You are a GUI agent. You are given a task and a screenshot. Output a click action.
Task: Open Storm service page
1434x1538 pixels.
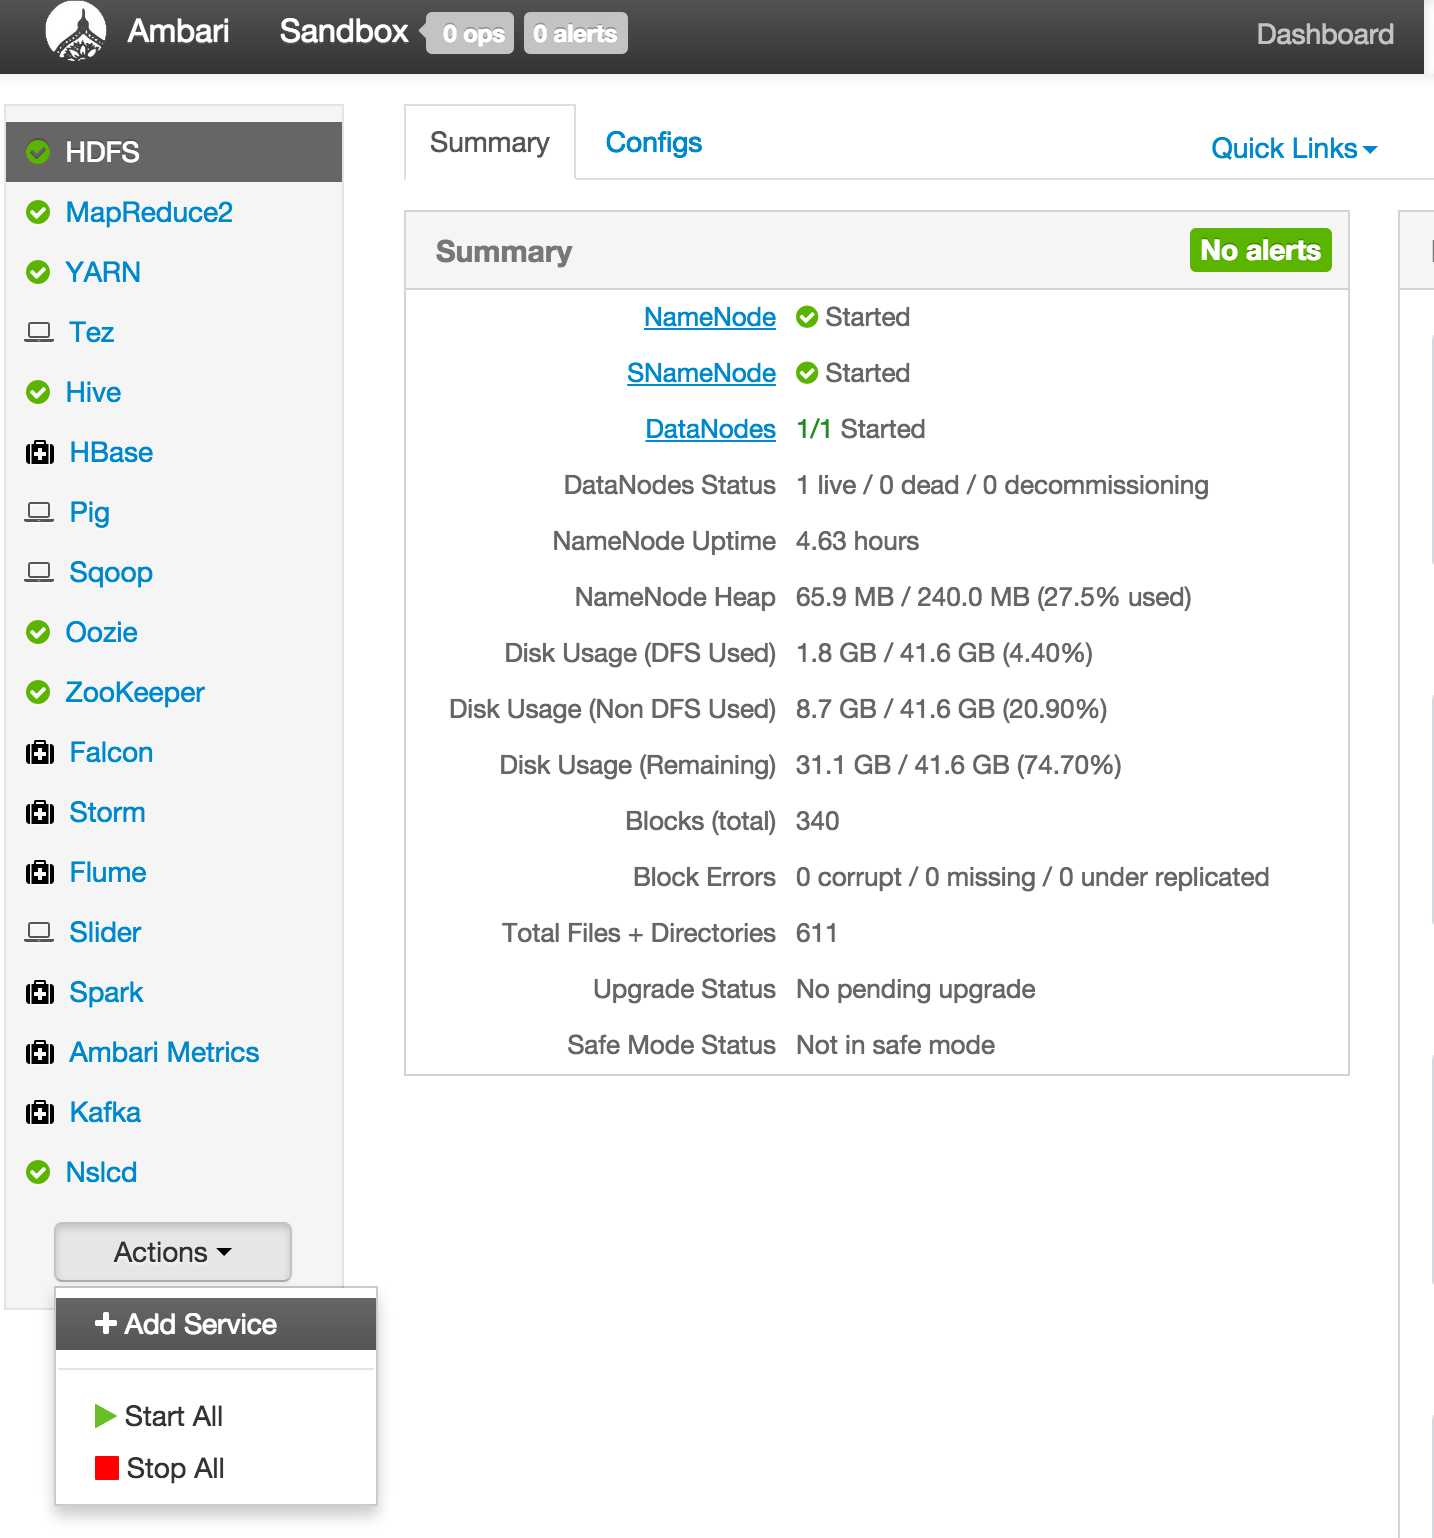pos(107,812)
